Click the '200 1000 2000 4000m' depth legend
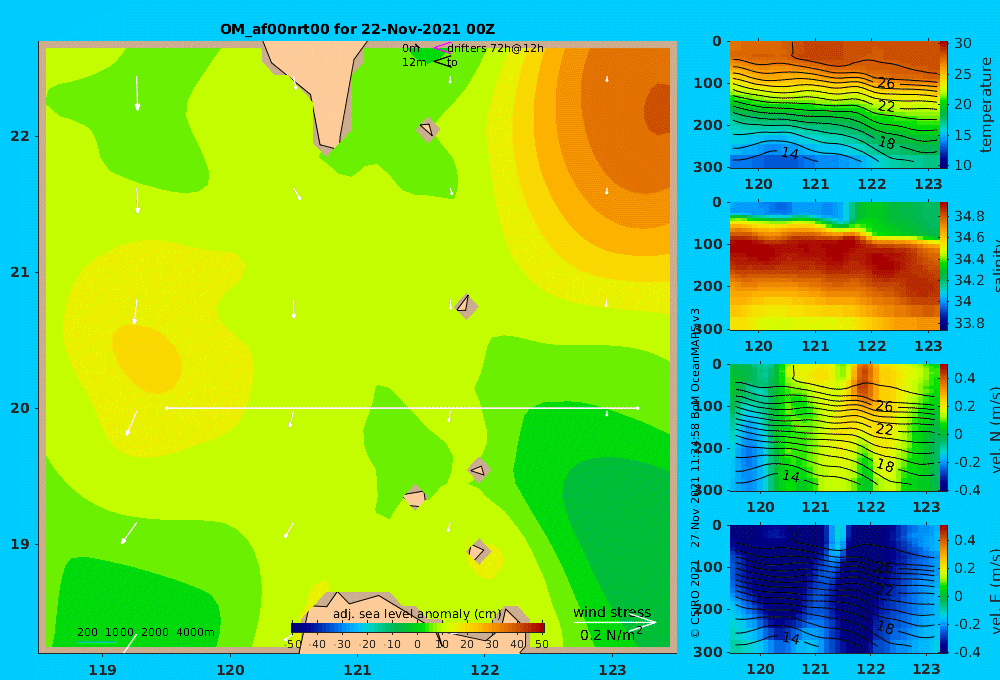The height and width of the screenshot is (680, 1000). pos(145,632)
